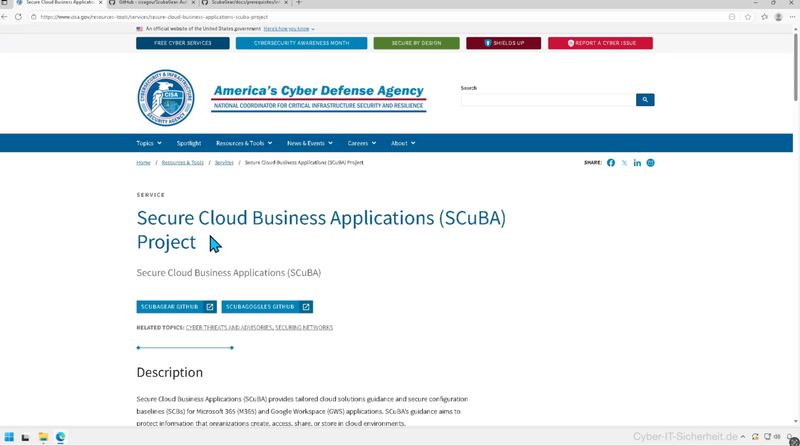Reload the page with the refresh icon
Viewport: 800px width, 446px height.
[18, 17]
